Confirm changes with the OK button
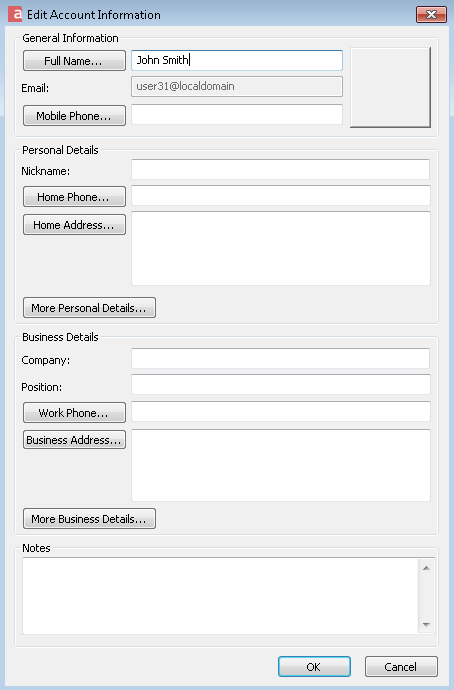Image resolution: width=454 pixels, height=690 pixels. (314, 667)
